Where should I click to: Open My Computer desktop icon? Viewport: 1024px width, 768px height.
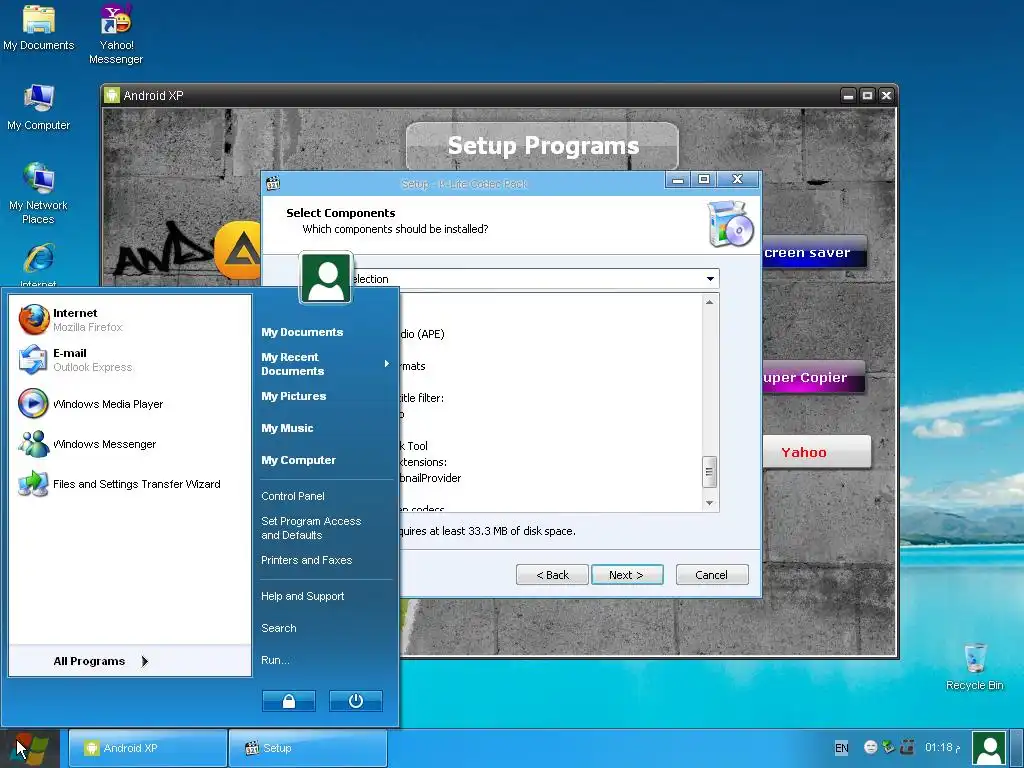[x=39, y=107]
